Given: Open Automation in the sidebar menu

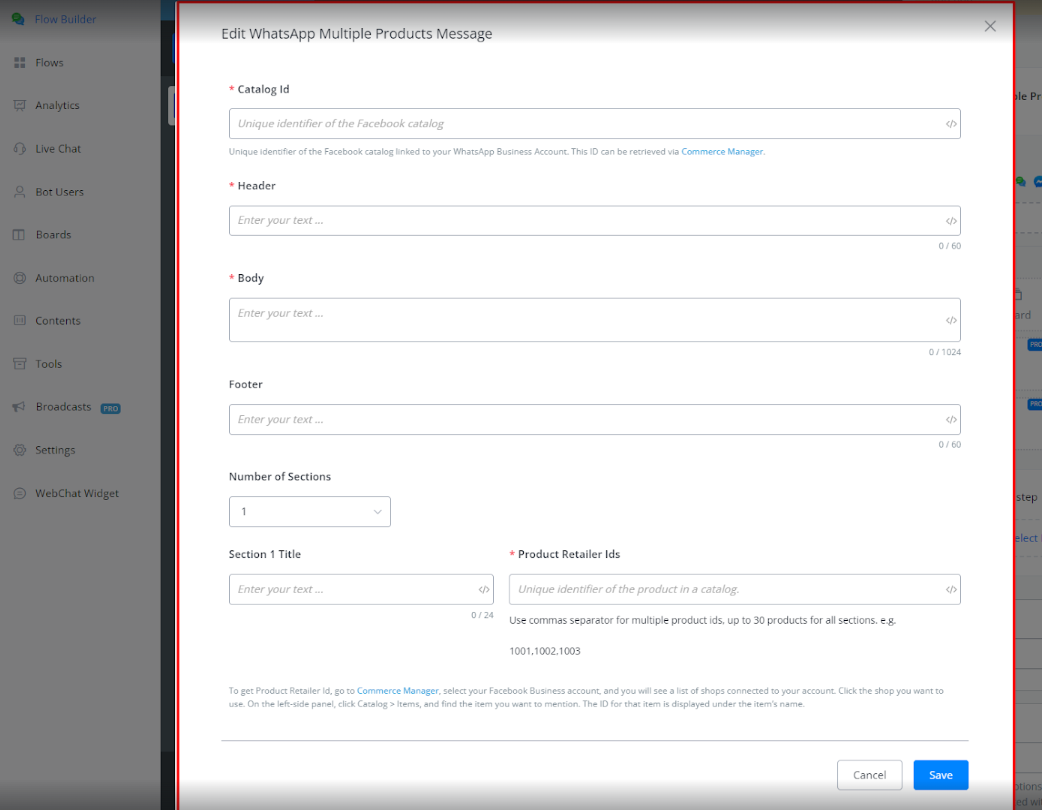Looking at the screenshot, I should [x=64, y=278].
